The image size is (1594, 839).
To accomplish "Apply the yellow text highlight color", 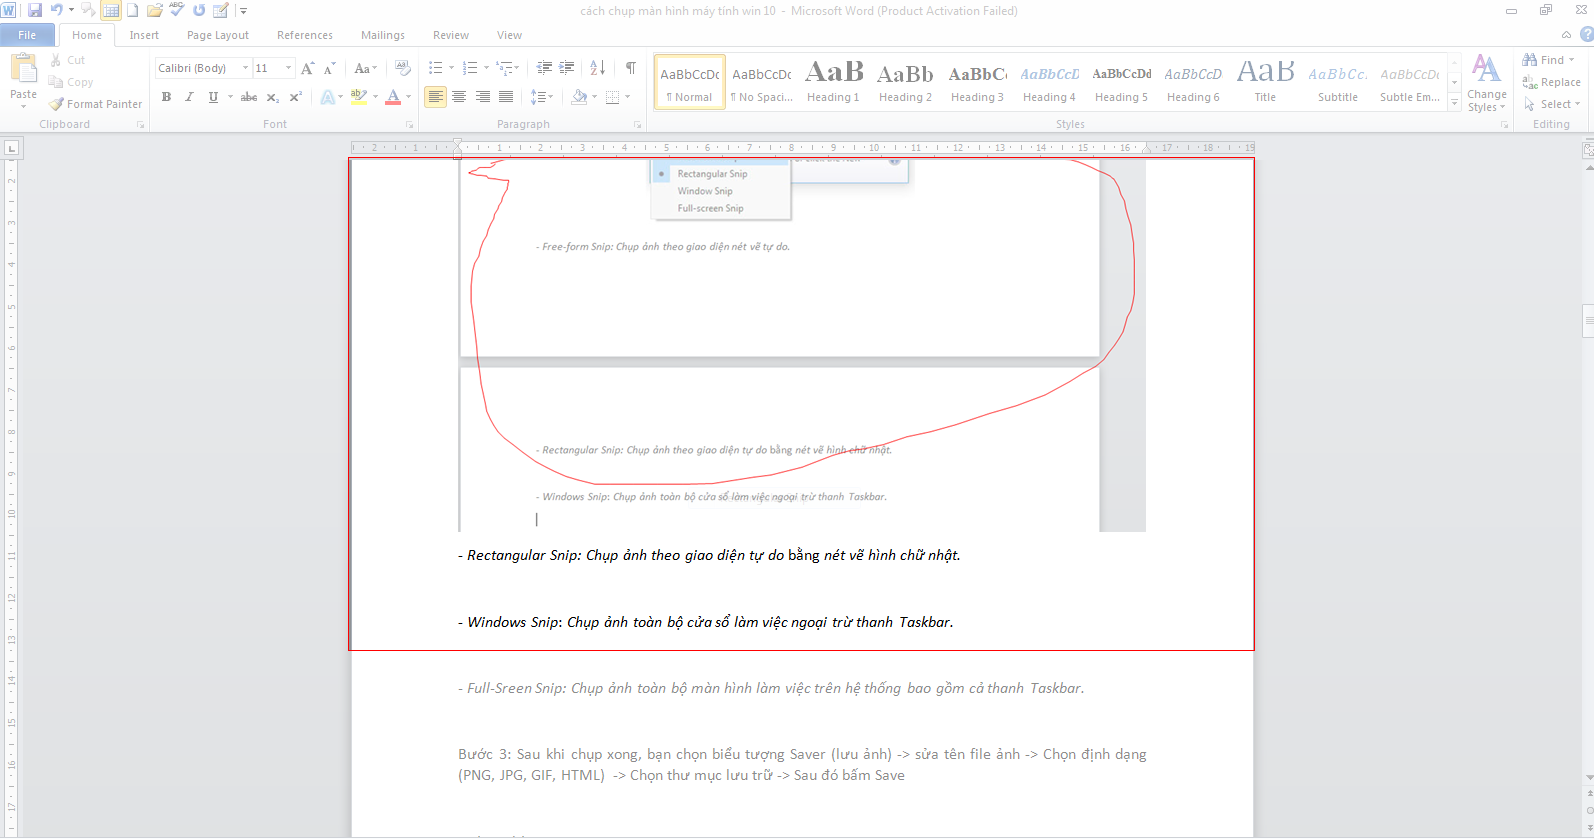I will (359, 97).
